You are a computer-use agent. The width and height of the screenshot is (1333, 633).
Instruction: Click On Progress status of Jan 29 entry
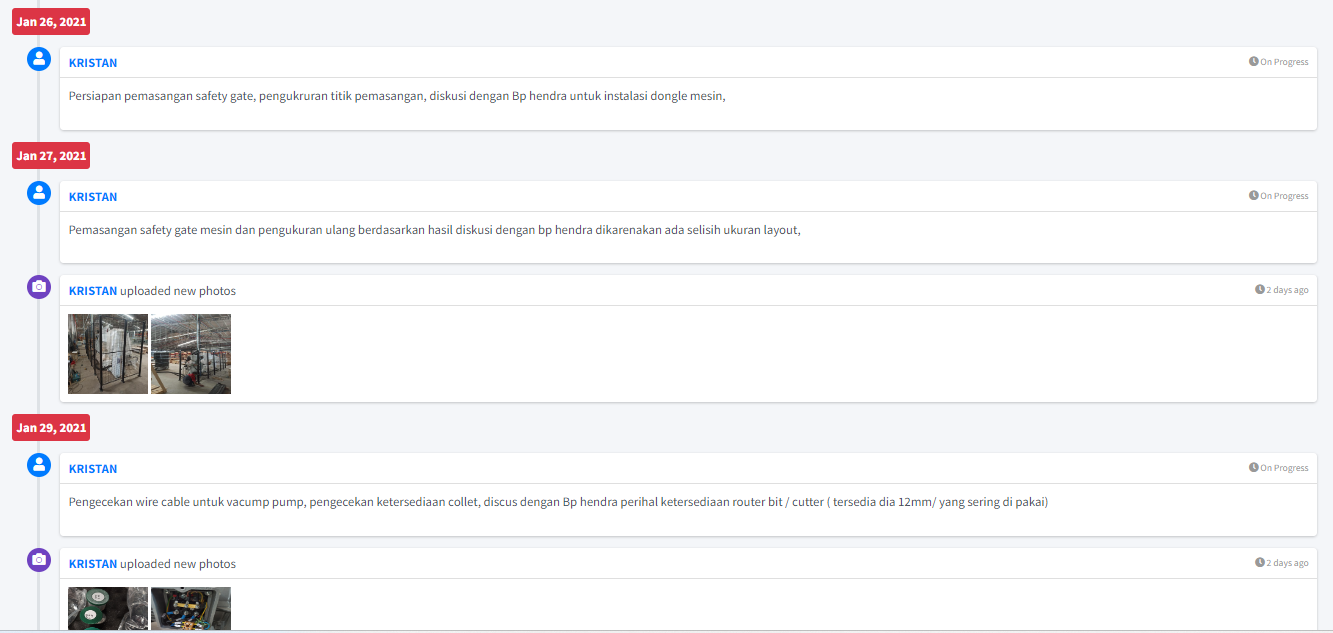click(1284, 468)
